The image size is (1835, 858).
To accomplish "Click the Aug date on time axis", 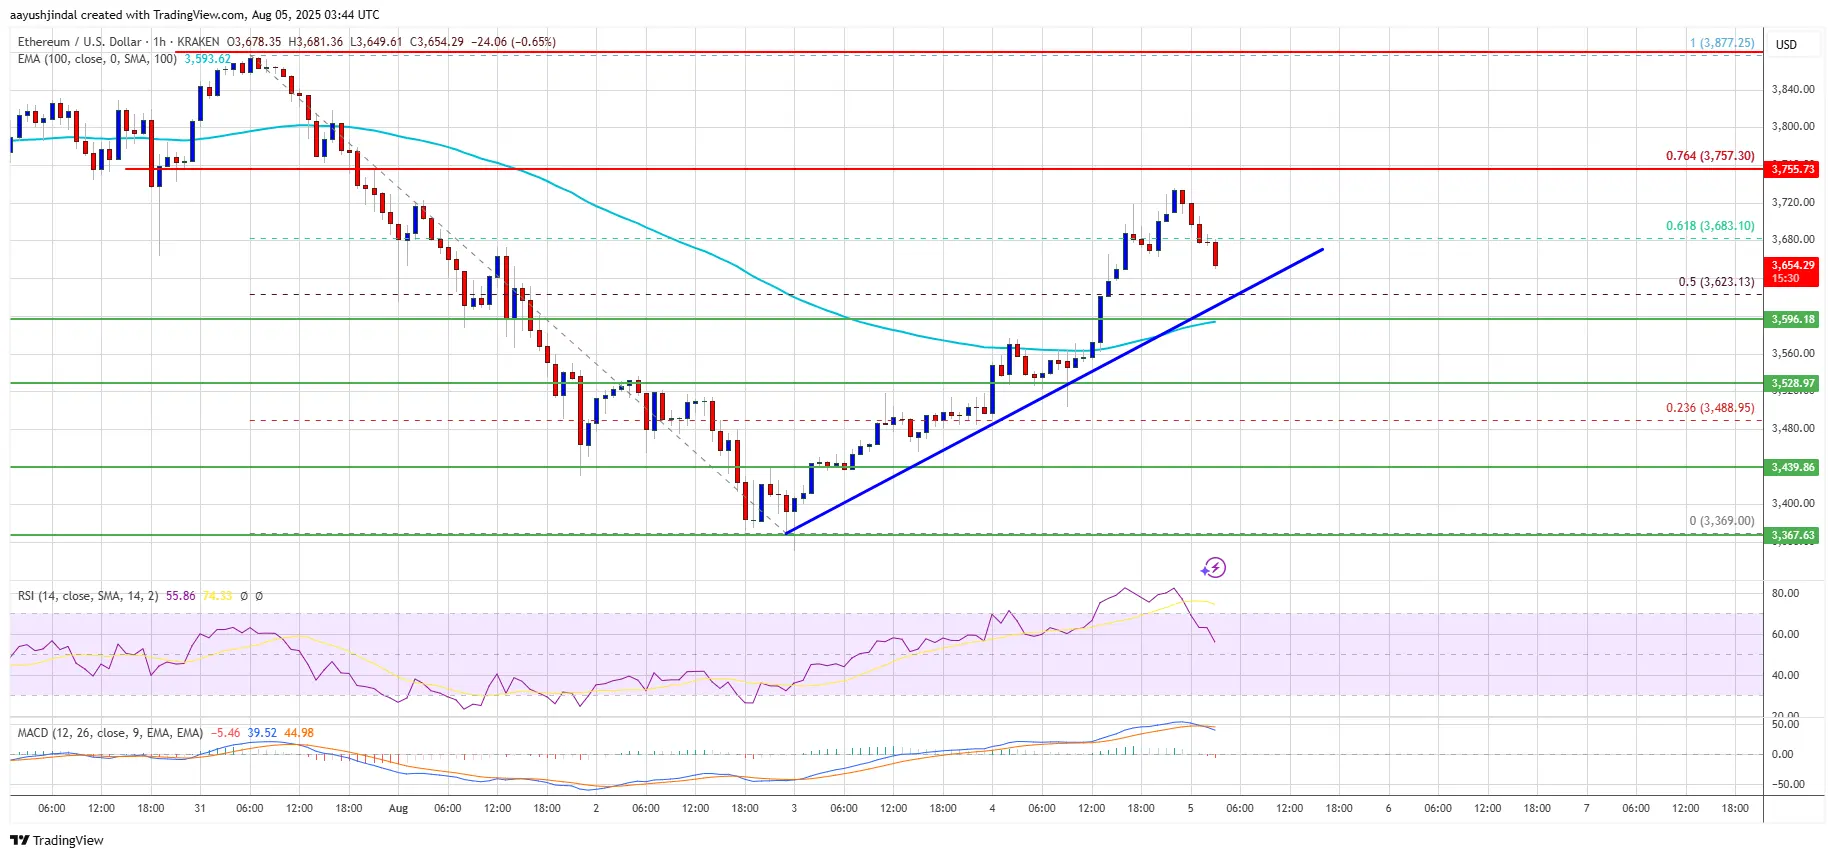I will tap(398, 808).
